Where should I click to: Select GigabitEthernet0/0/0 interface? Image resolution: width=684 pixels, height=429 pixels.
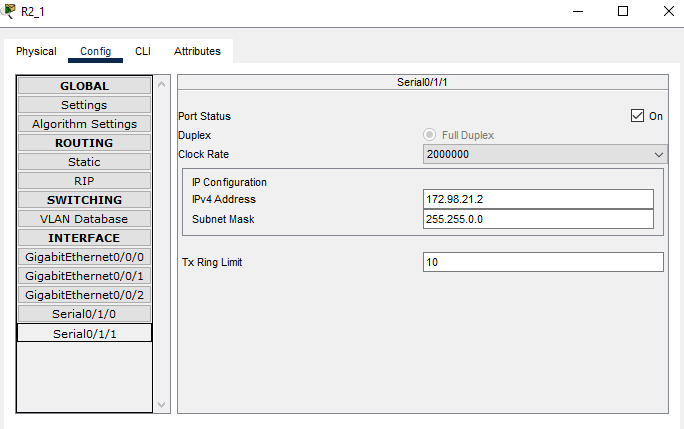[84, 257]
